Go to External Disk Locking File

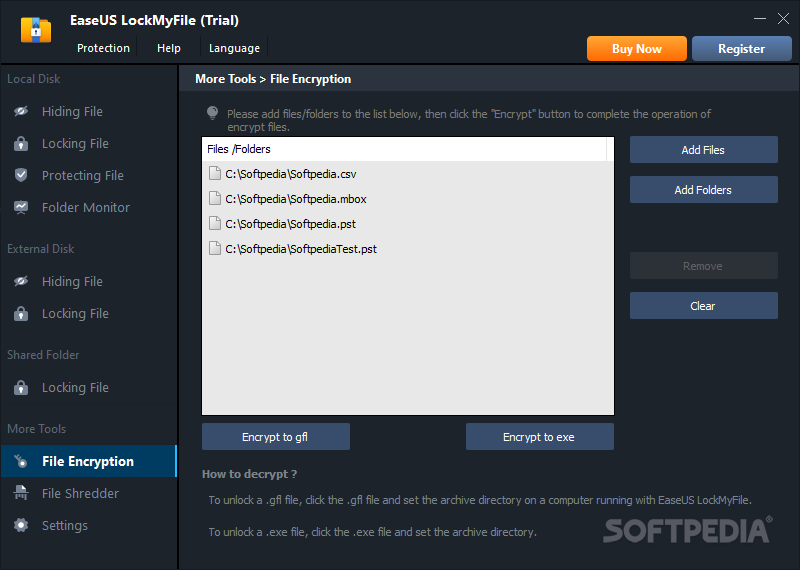point(89,313)
